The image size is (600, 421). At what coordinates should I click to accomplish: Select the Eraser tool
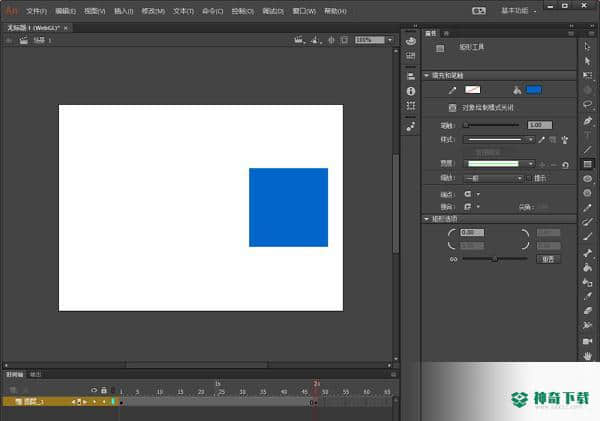pyautogui.click(x=587, y=311)
